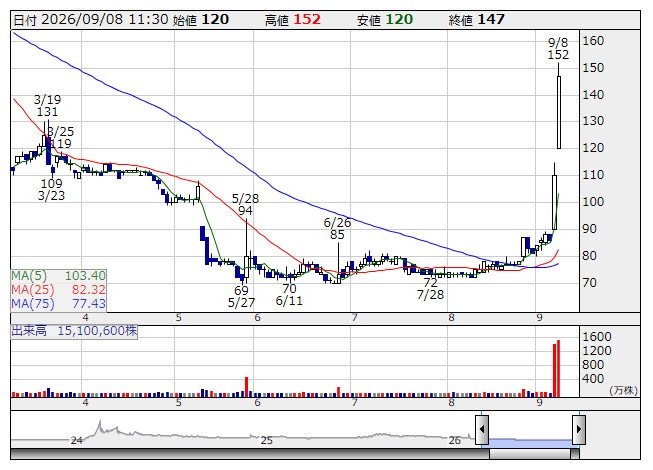Click the 終値 147 value in header
Screen dimensions: 653x470
476,20
